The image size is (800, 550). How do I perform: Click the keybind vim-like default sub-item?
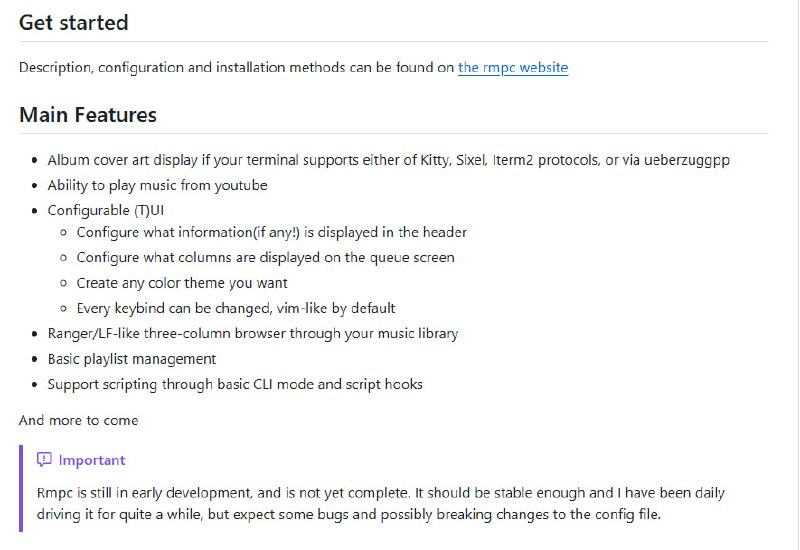point(236,308)
